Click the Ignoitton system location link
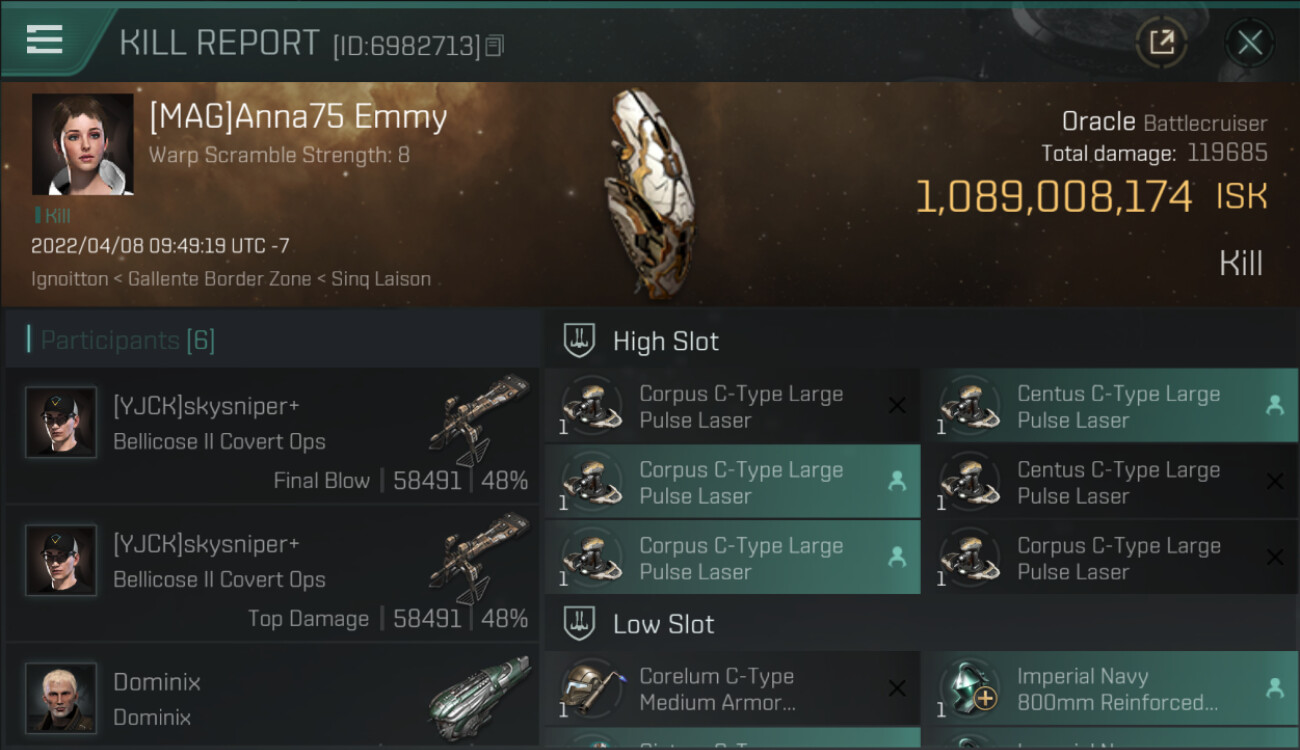 [x=69, y=279]
